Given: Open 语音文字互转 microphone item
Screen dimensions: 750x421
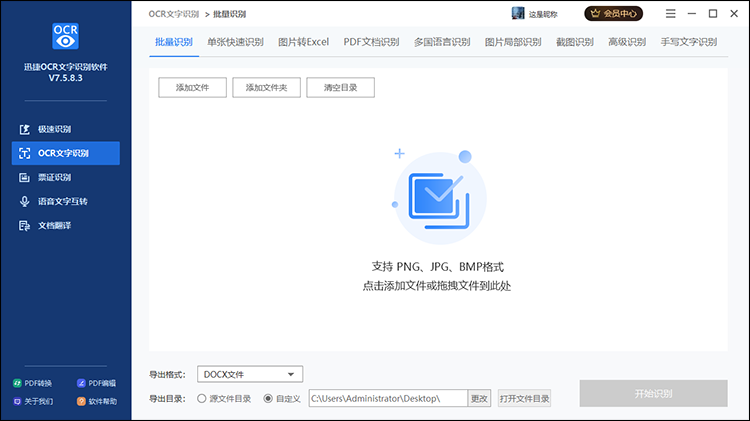Looking at the screenshot, I should pyautogui.click(x=66, y=201).
